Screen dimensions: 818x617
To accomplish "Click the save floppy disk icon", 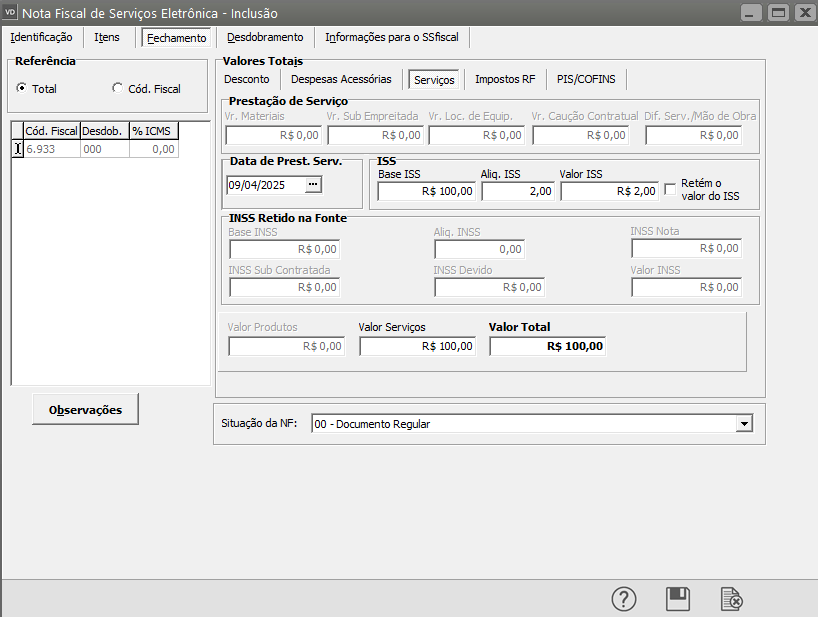I will (678, 598).
